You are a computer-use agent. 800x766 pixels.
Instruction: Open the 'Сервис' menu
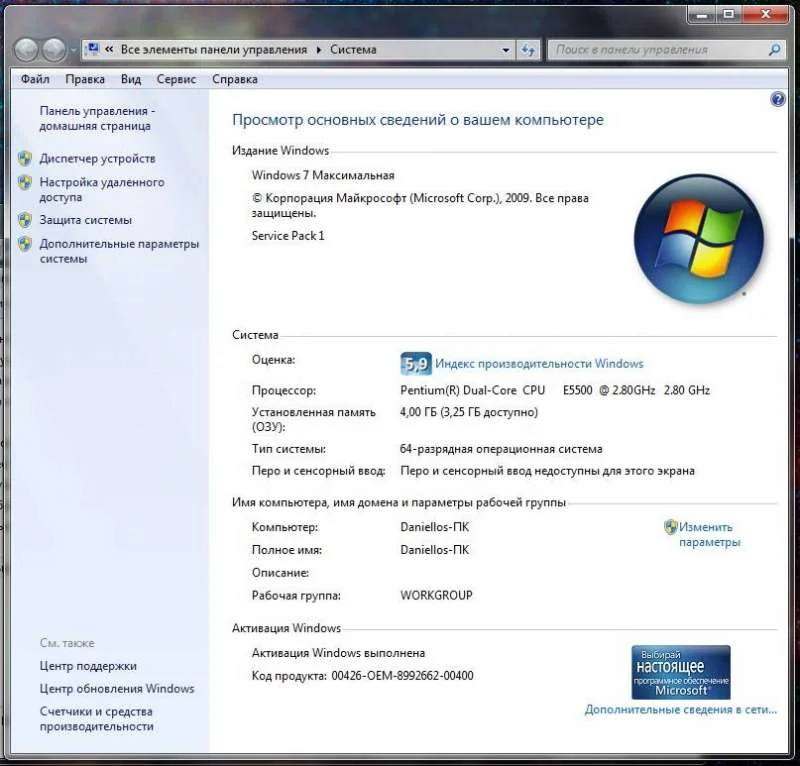point(176,79)
